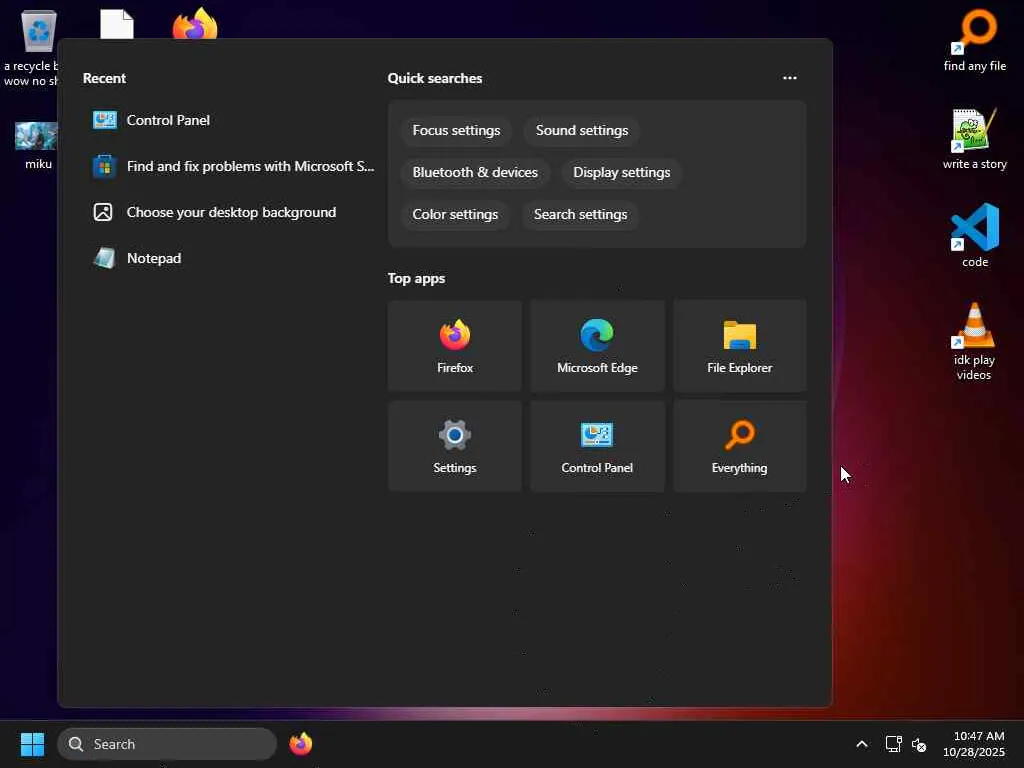Open Firefox from the taskbar
The height and width of the screenshot is (768, 1024).
pos(300,744)
